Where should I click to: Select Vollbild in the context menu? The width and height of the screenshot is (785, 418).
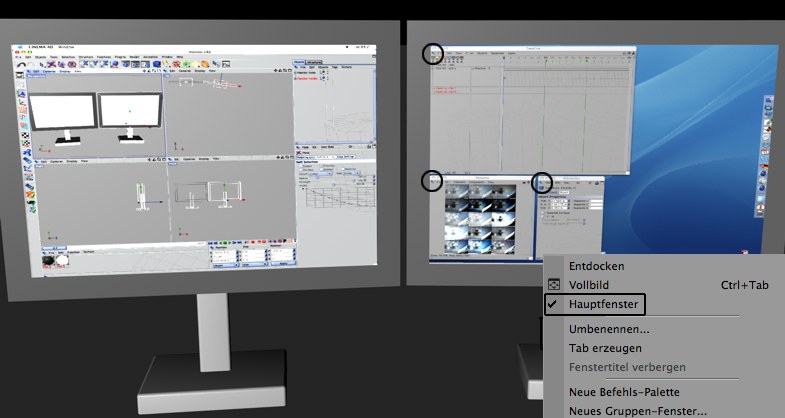click(x=589, y=285)
